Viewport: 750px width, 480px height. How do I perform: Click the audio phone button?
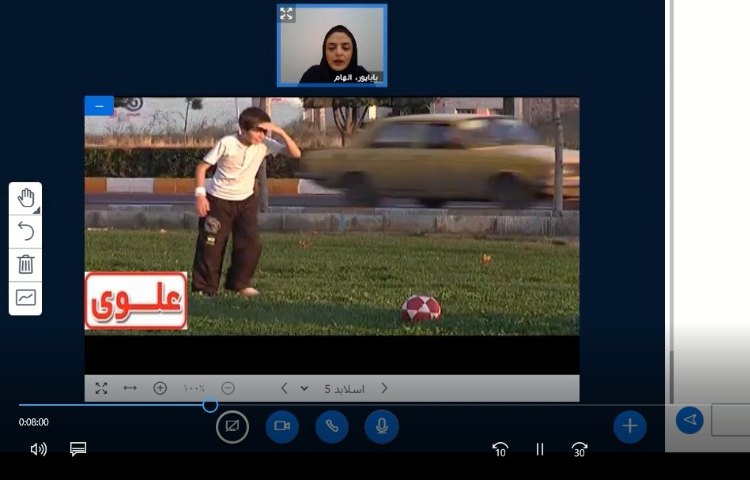332,426
